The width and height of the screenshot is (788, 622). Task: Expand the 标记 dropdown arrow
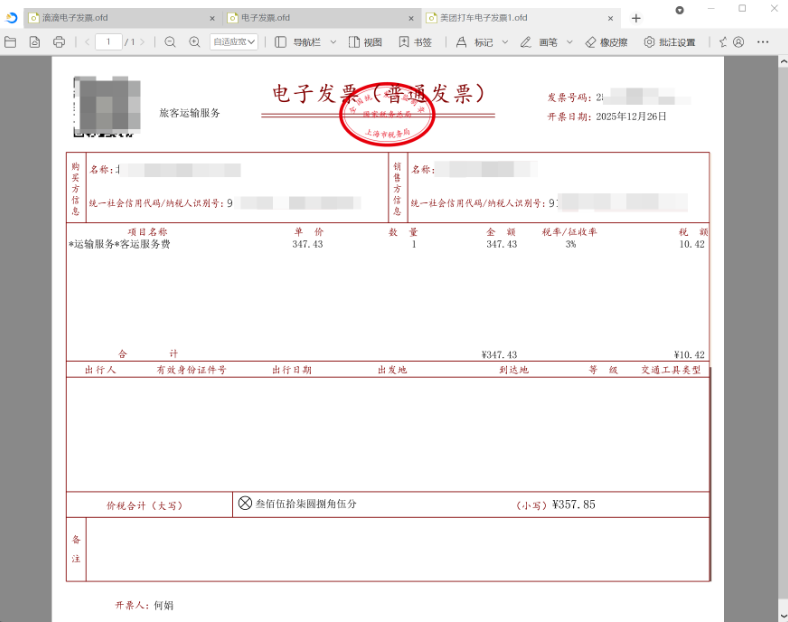(505, 42)
